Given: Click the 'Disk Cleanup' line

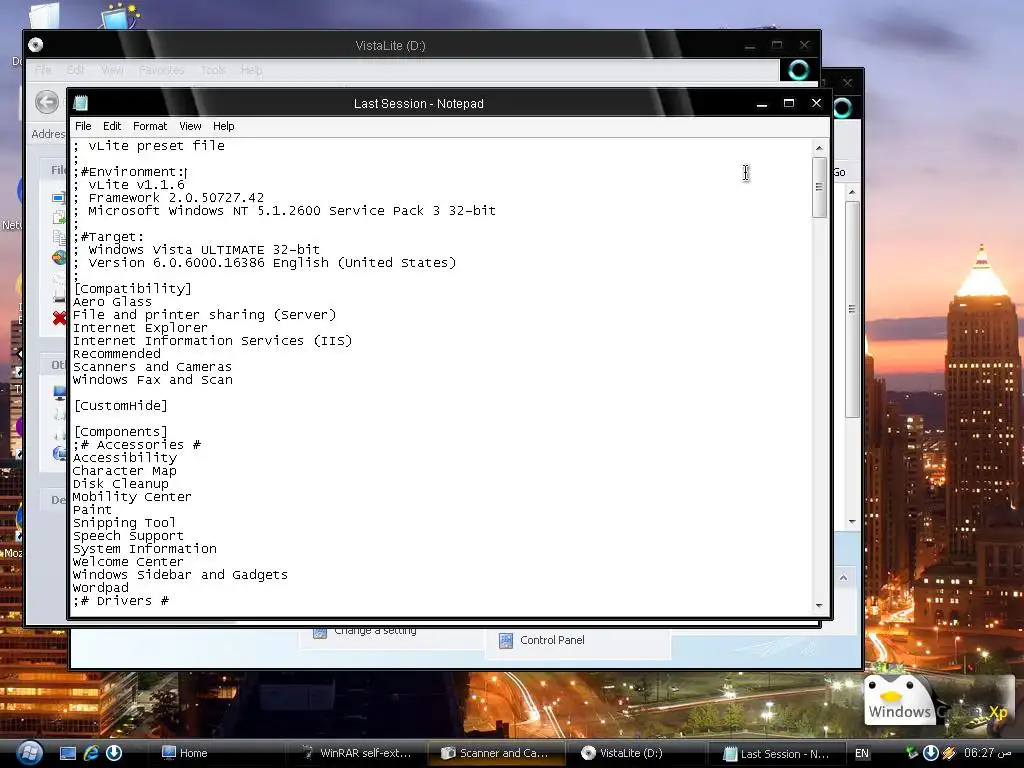Looking at the screenshot, I should [121, 484].
